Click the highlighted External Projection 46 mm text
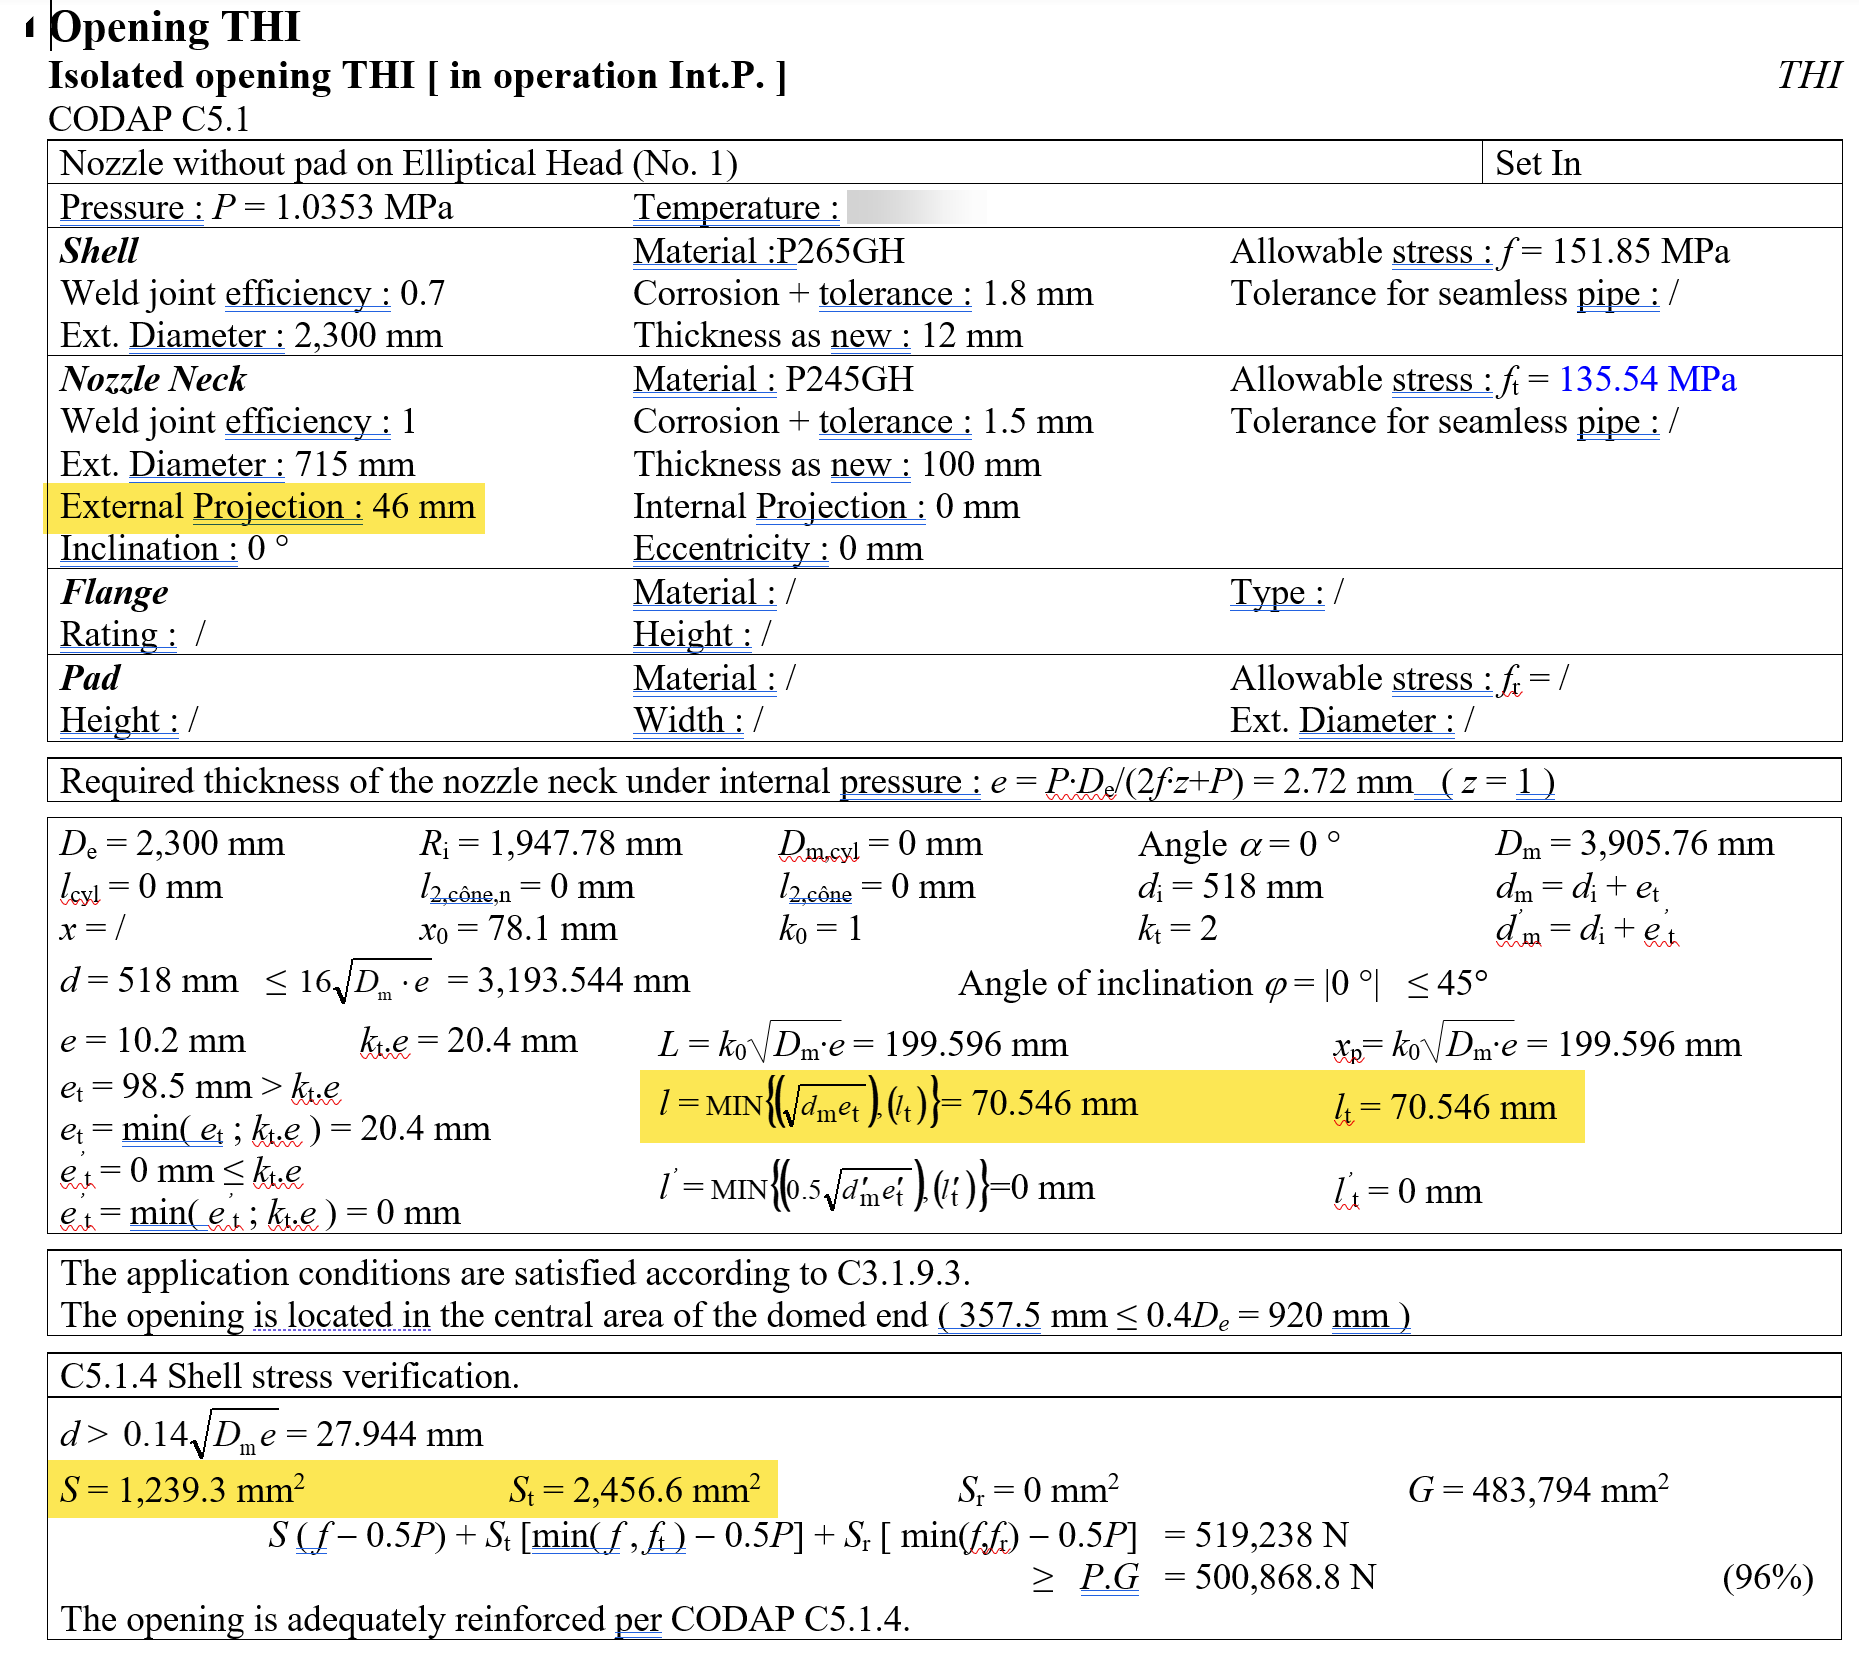The height and width of the screenshot is (1653, 1861). click(x=267, y=507)
